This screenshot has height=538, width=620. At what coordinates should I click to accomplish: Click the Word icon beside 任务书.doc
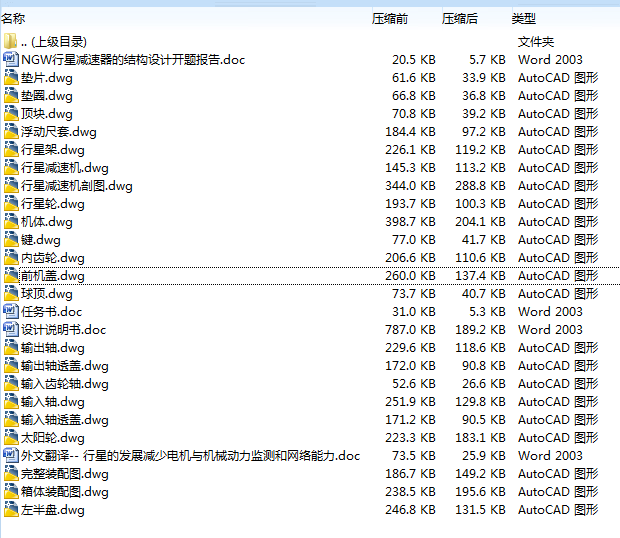pyautogui.click(x=11, y=311)
